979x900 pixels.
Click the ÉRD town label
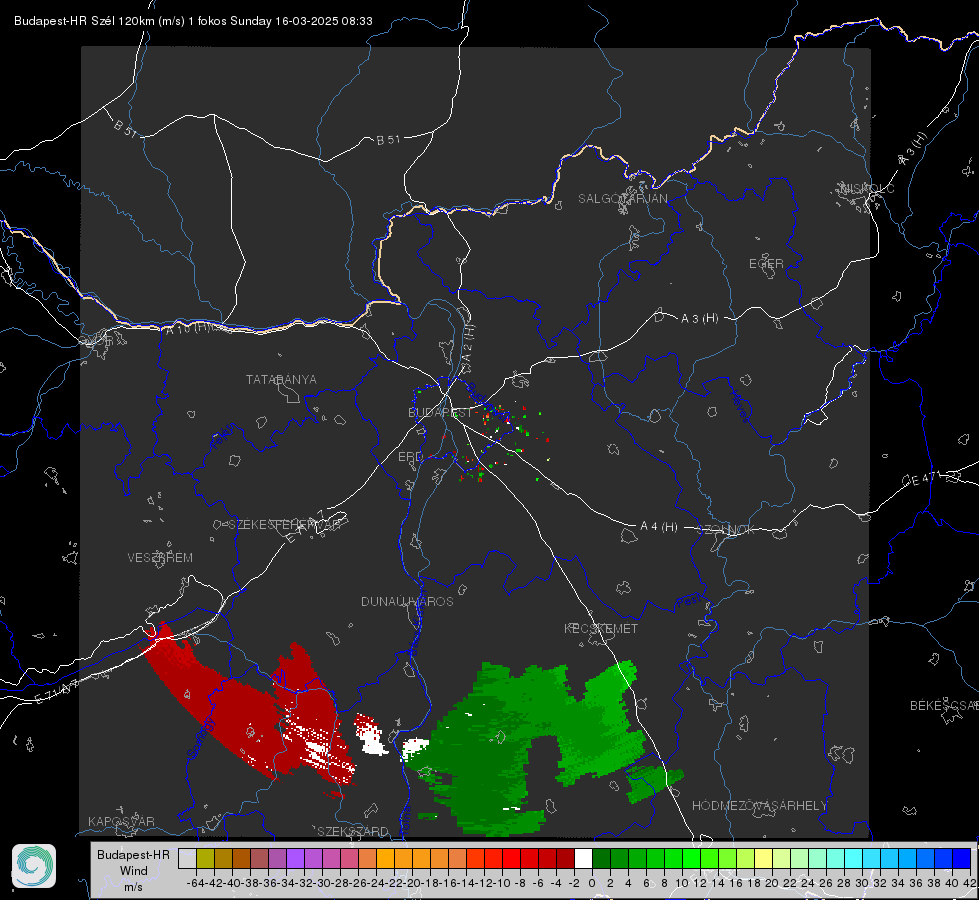click(x=410, y=457)
